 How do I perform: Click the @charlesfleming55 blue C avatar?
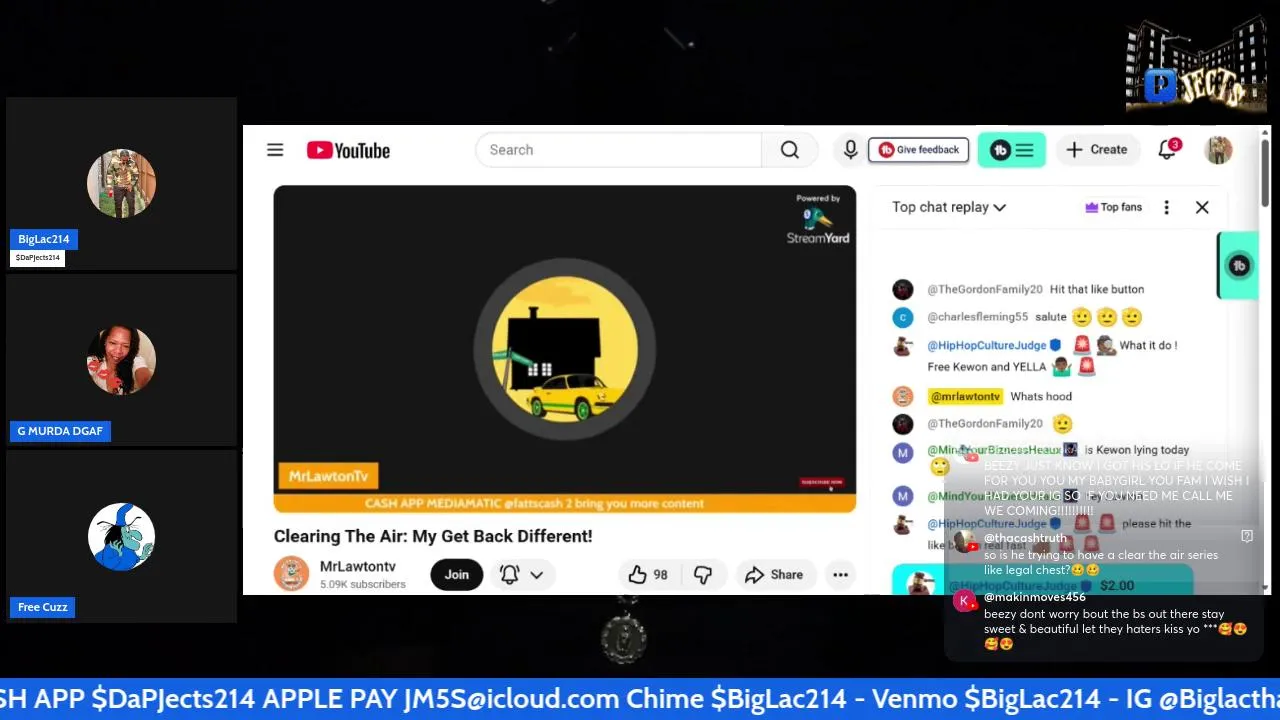point(903,317)
